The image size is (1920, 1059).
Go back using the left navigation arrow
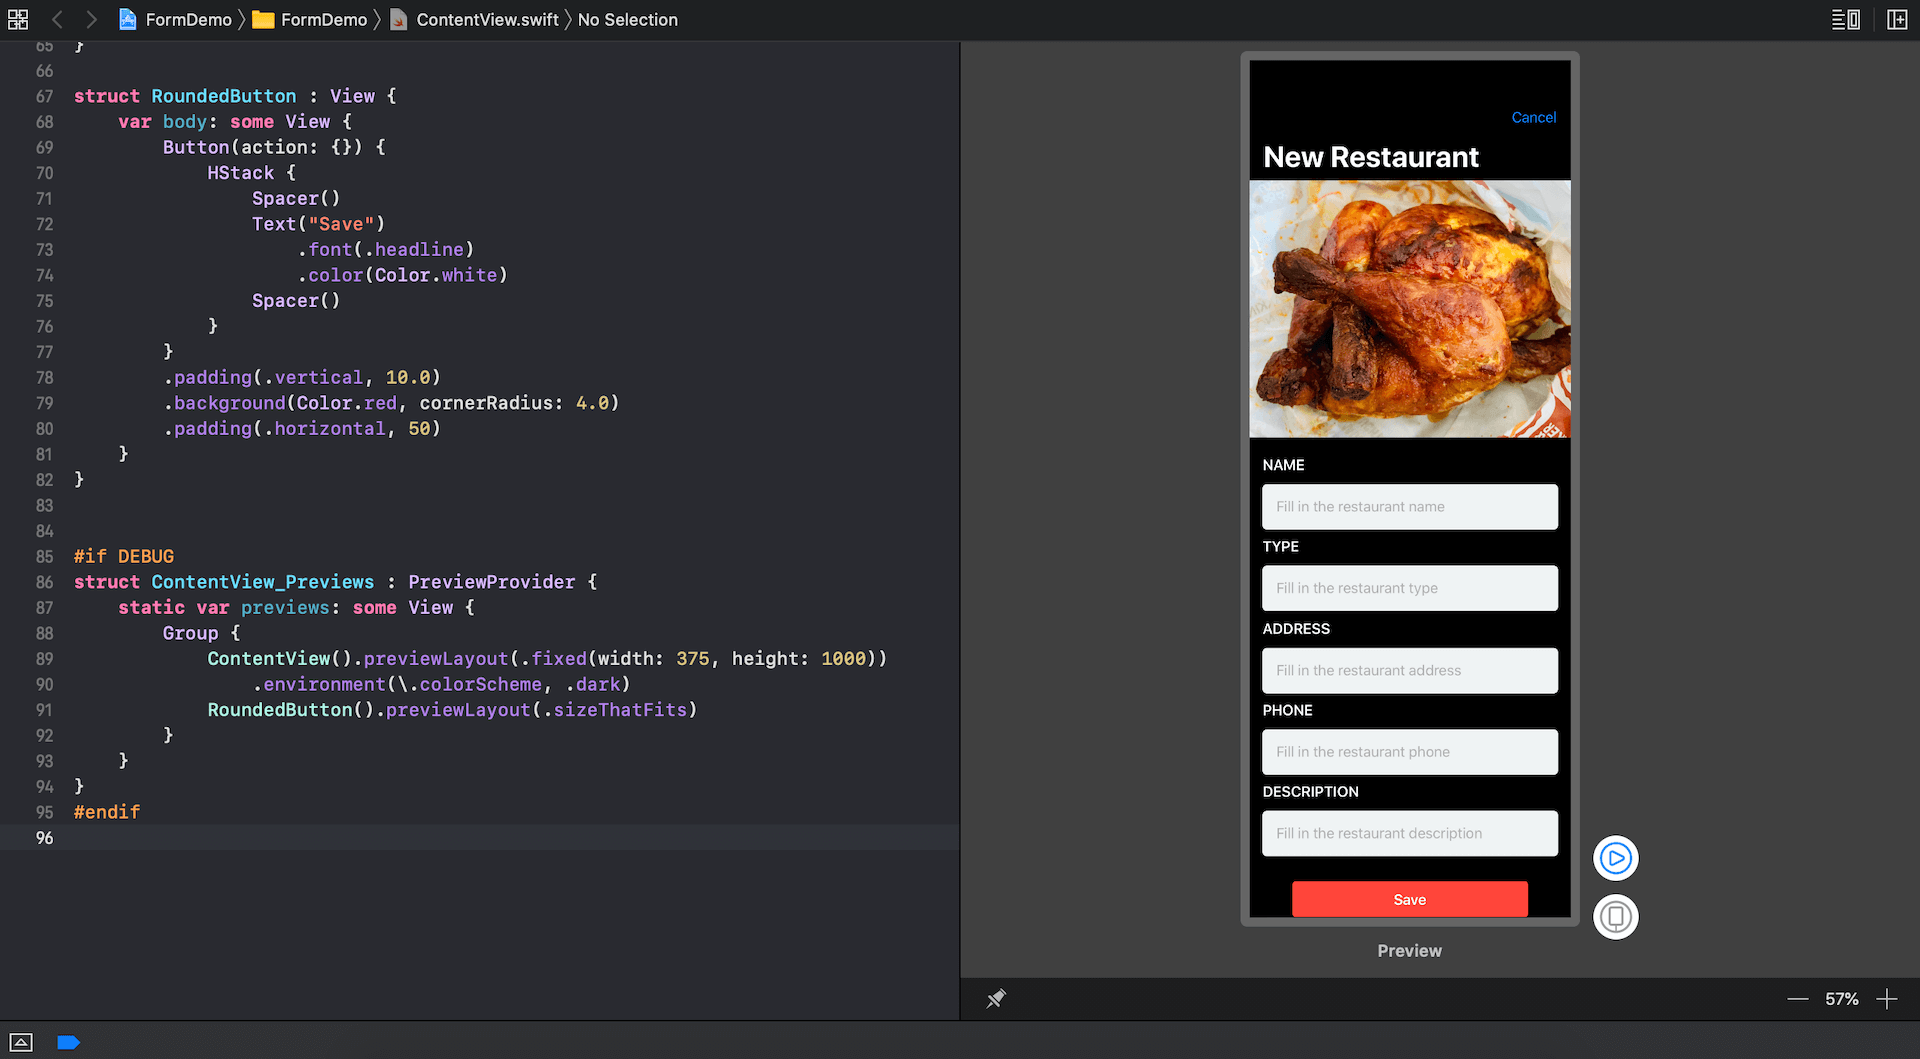[x=57, y=19]
